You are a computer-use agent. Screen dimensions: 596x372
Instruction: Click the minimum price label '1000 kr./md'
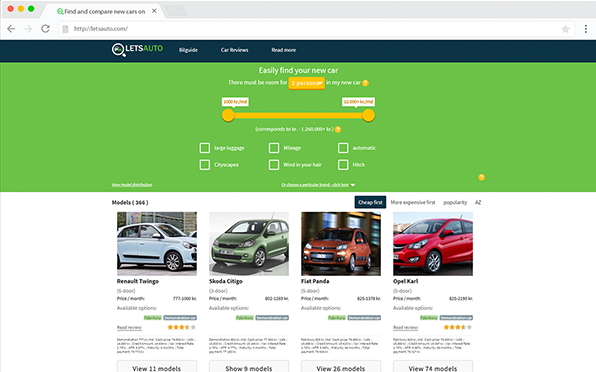(235, 101)
